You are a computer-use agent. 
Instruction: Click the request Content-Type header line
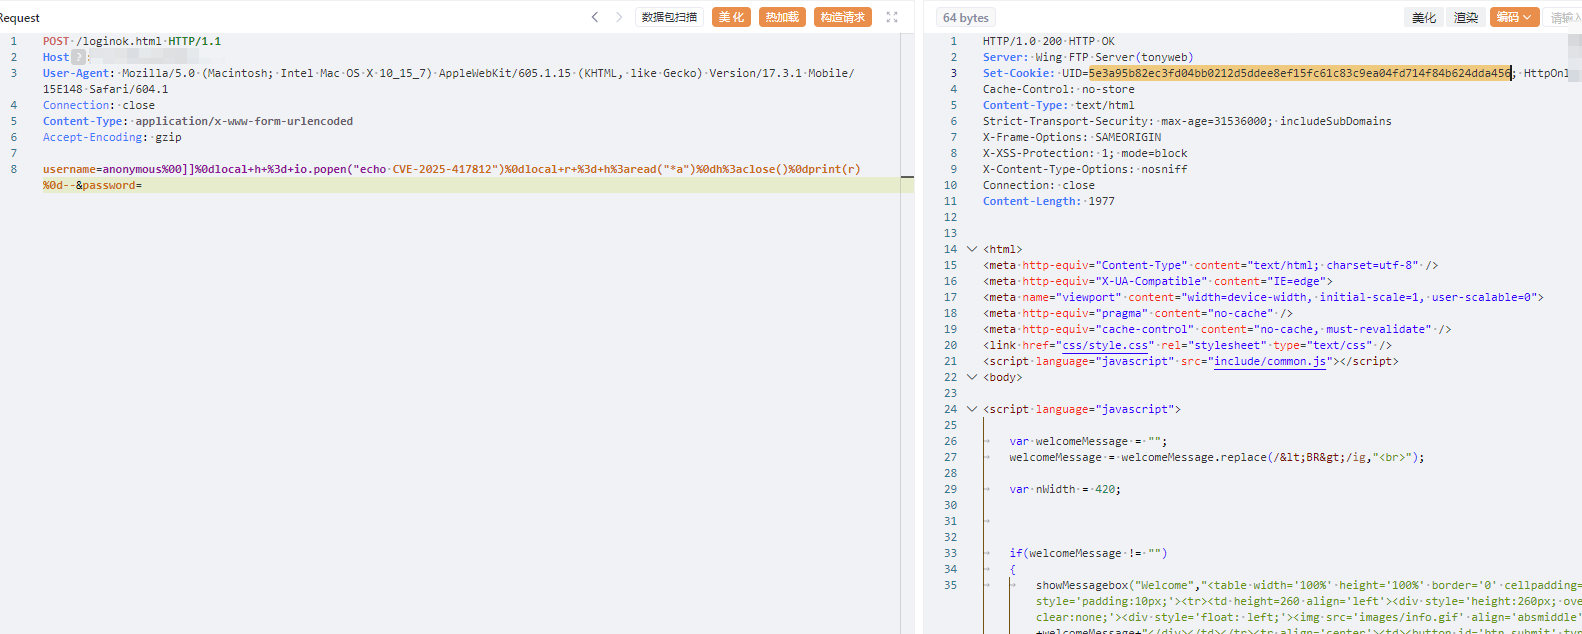click(198, 121)
